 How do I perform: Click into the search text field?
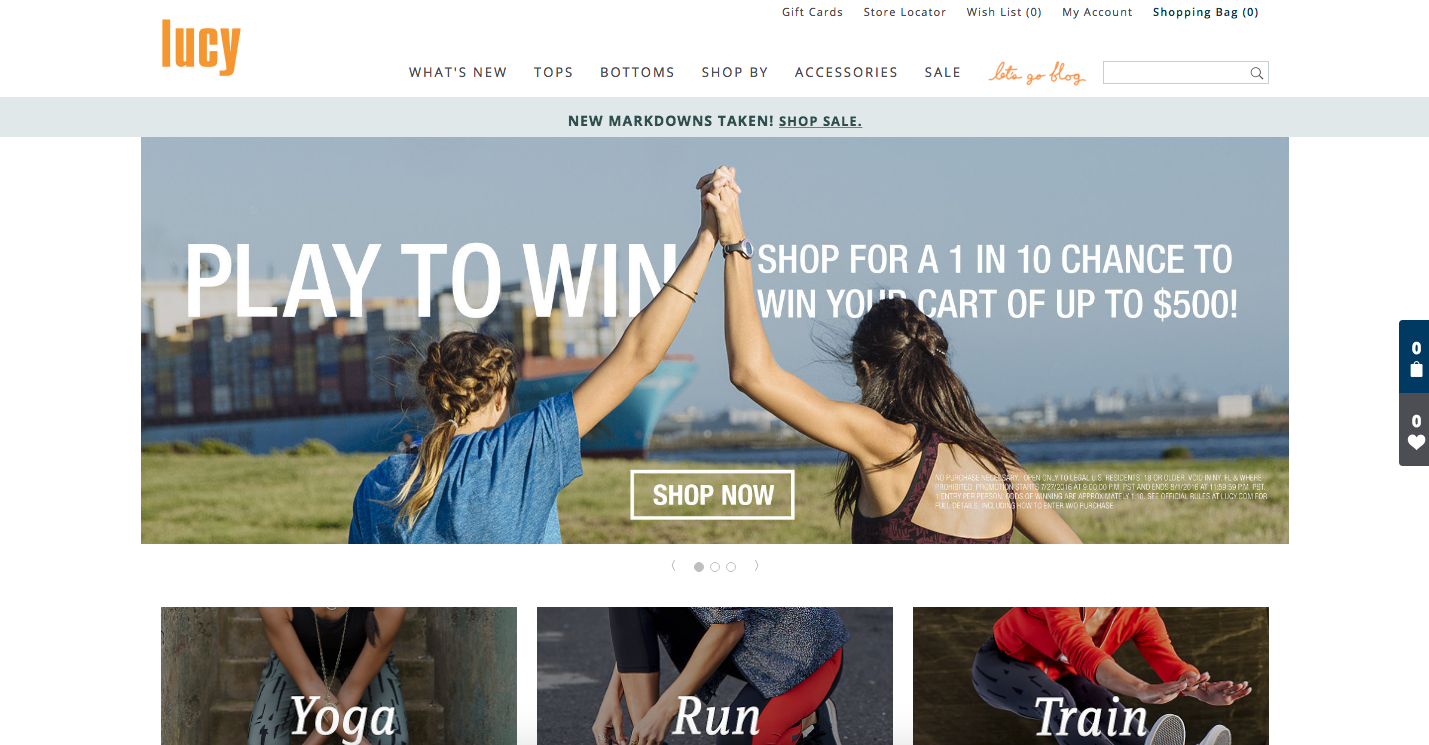[x=1176, y=73]
